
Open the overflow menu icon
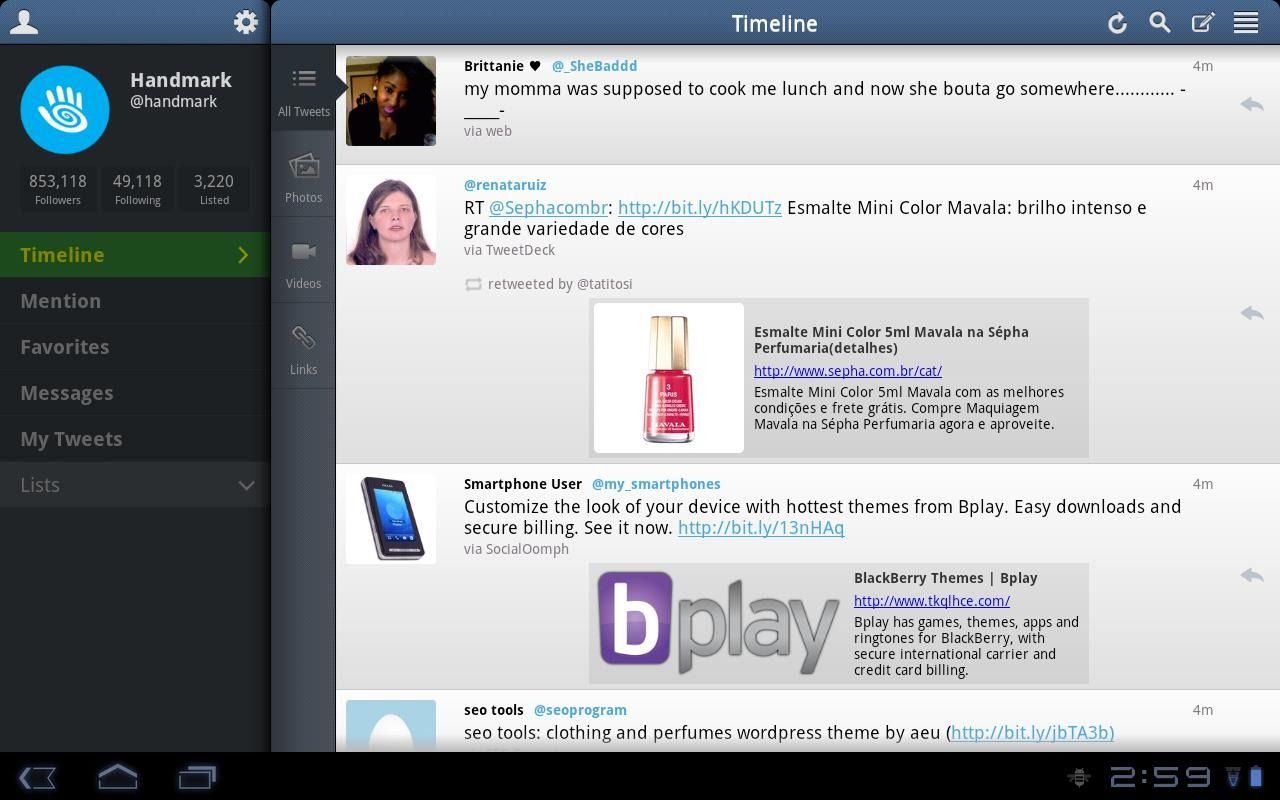point(1246,23)
